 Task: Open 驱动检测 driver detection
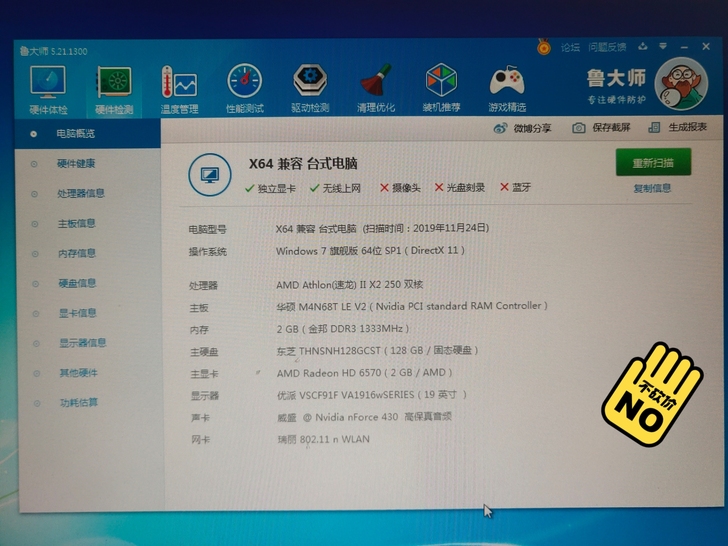pyautogui.click(x=310, y=88)
